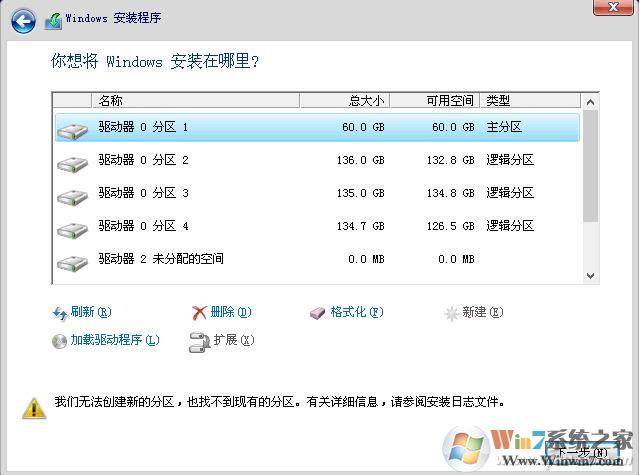Click the 删除(D) link

coord(231,312)
